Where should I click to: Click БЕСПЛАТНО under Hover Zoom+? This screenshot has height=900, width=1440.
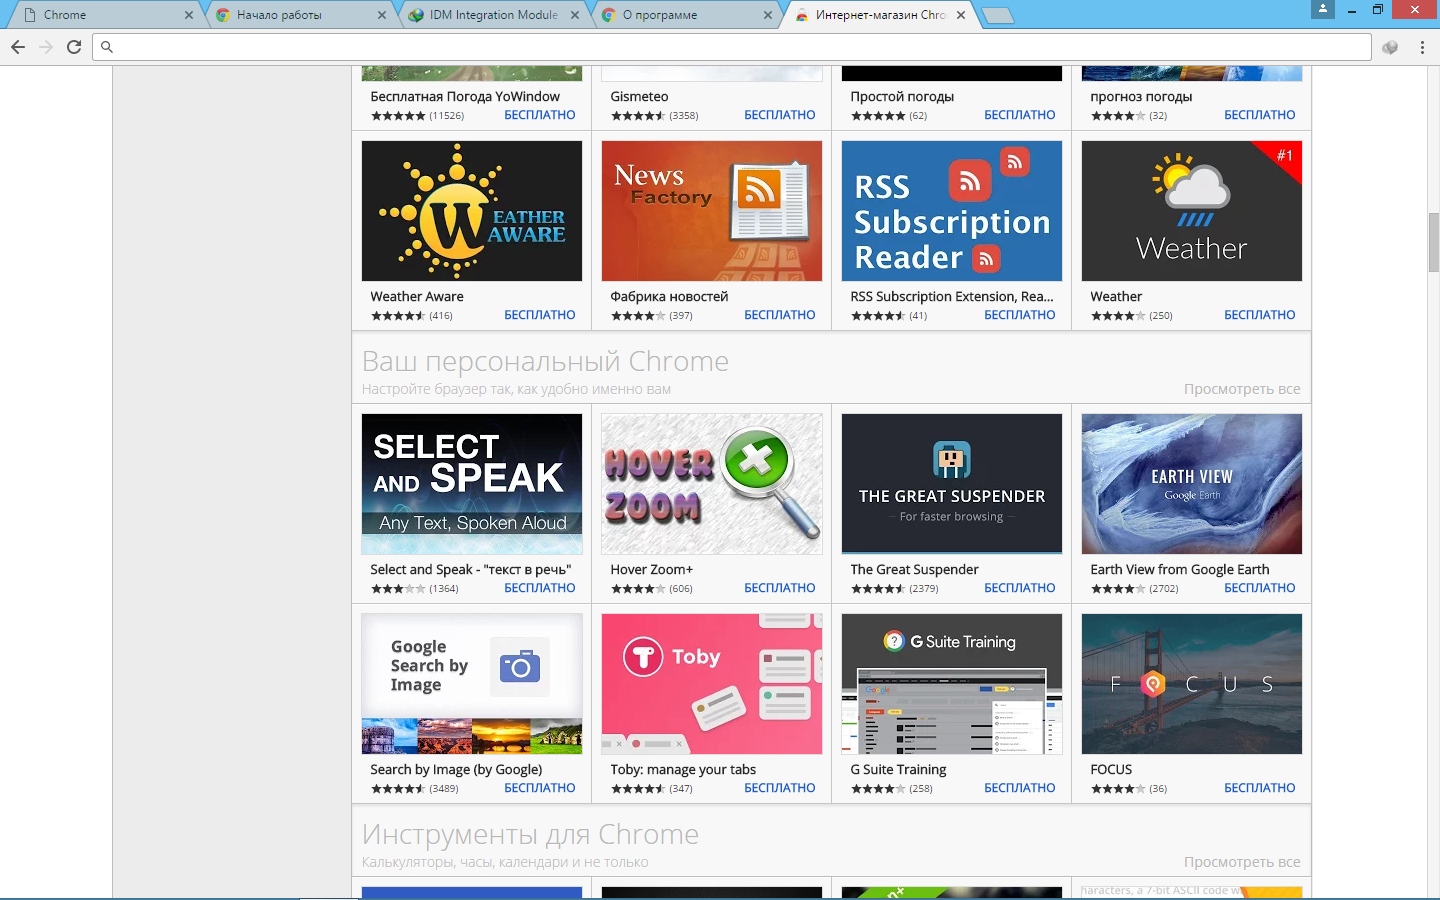[780, 588]
